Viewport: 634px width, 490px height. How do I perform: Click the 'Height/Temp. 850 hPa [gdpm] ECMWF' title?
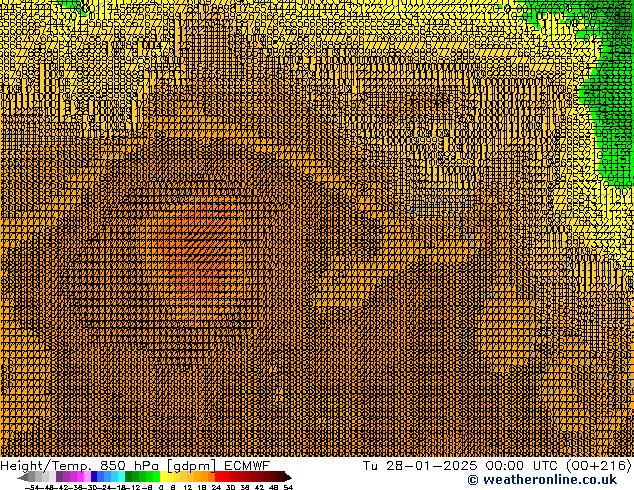pyautogui.click(x=135, y=465)
